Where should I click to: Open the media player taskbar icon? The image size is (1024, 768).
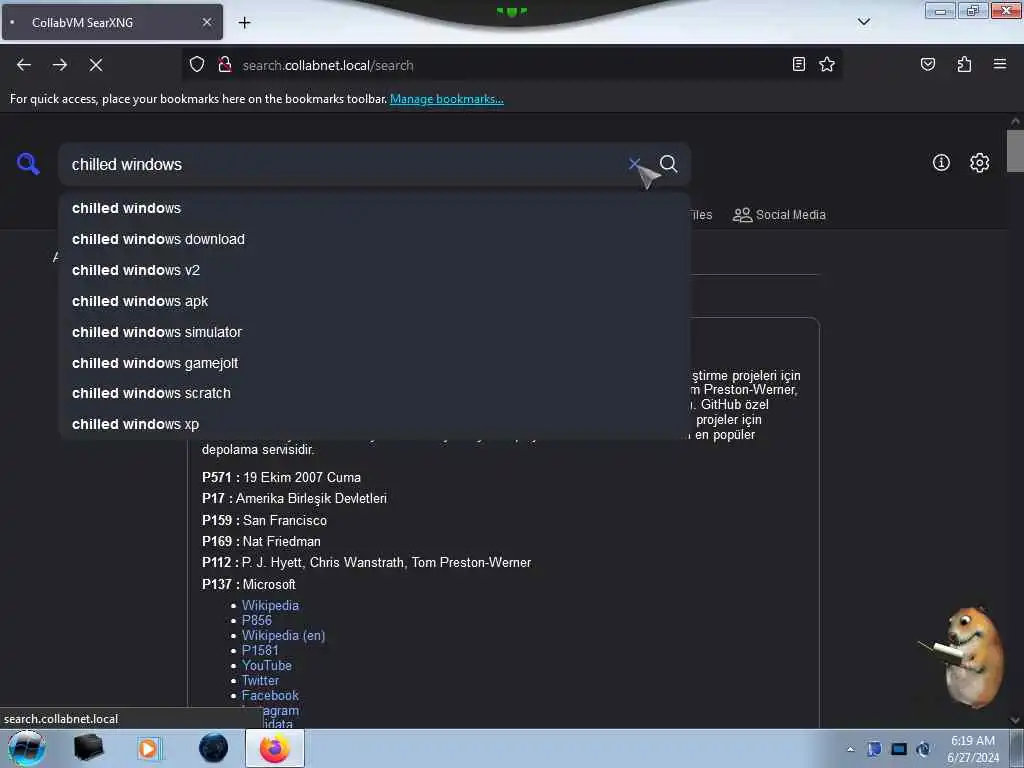(148, 748)
